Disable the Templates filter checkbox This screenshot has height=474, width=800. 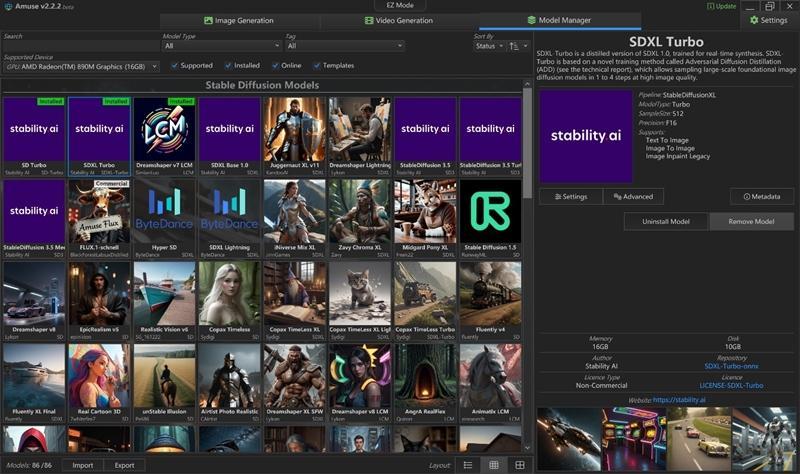(316, 66)
